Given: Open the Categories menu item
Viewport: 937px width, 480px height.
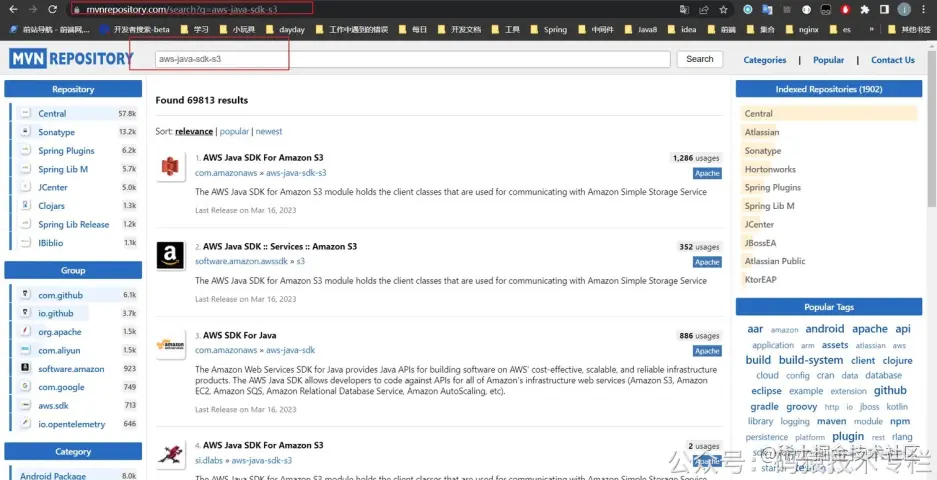Looking at the screenshot, I should 764,60.
